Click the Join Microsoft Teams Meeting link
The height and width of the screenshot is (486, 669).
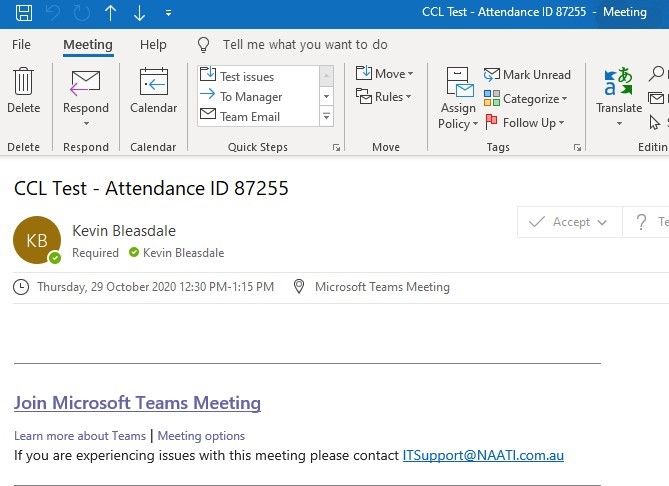click(137, 403)
